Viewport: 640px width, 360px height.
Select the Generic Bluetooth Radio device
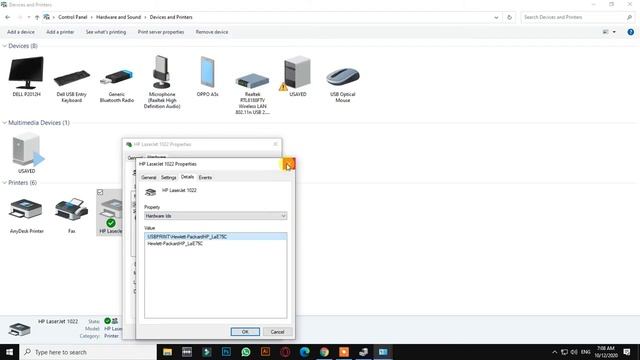pyautogui.click(x=117, y=84)
